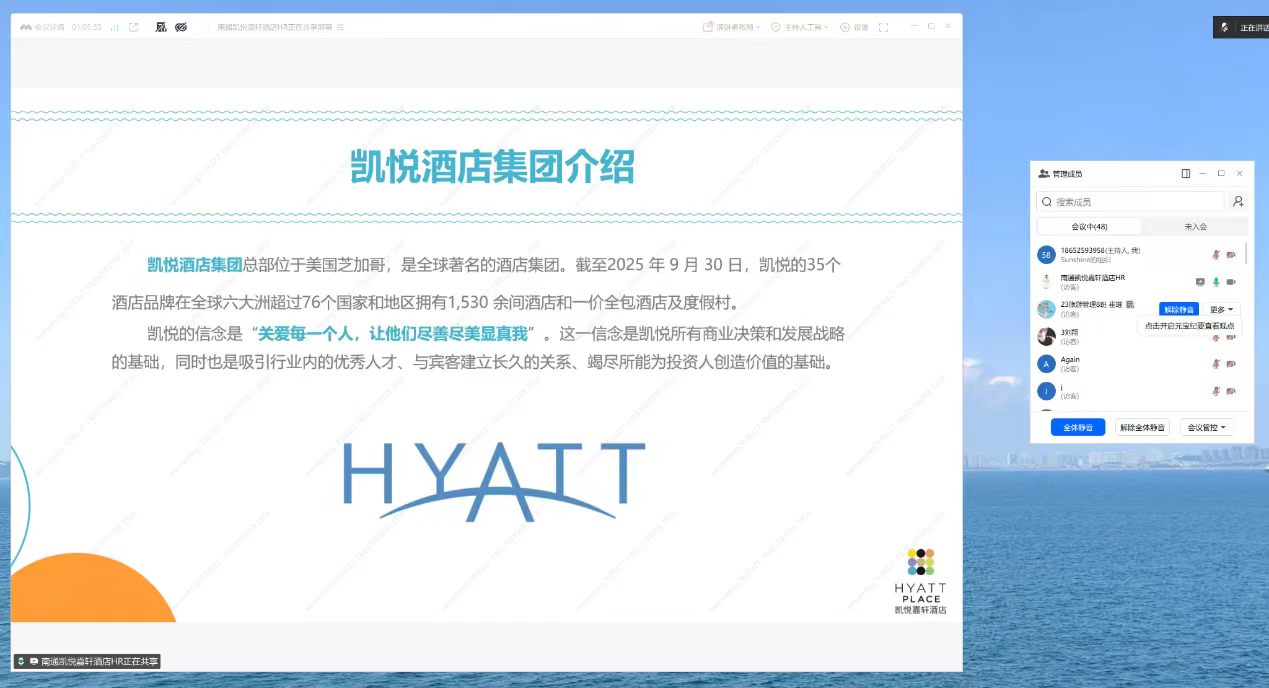
Task: Click 解除静音 button for 23旅游管理8班 member
Action: (x=1179, y=309)
